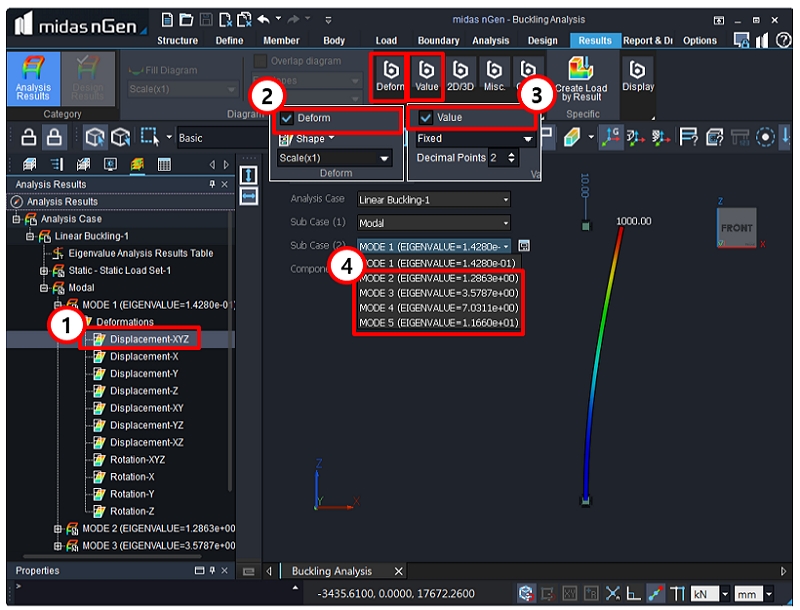Expand the Static - Static Load Set-1 node
This screenshot has height=610, width=800.
point(44,270)
